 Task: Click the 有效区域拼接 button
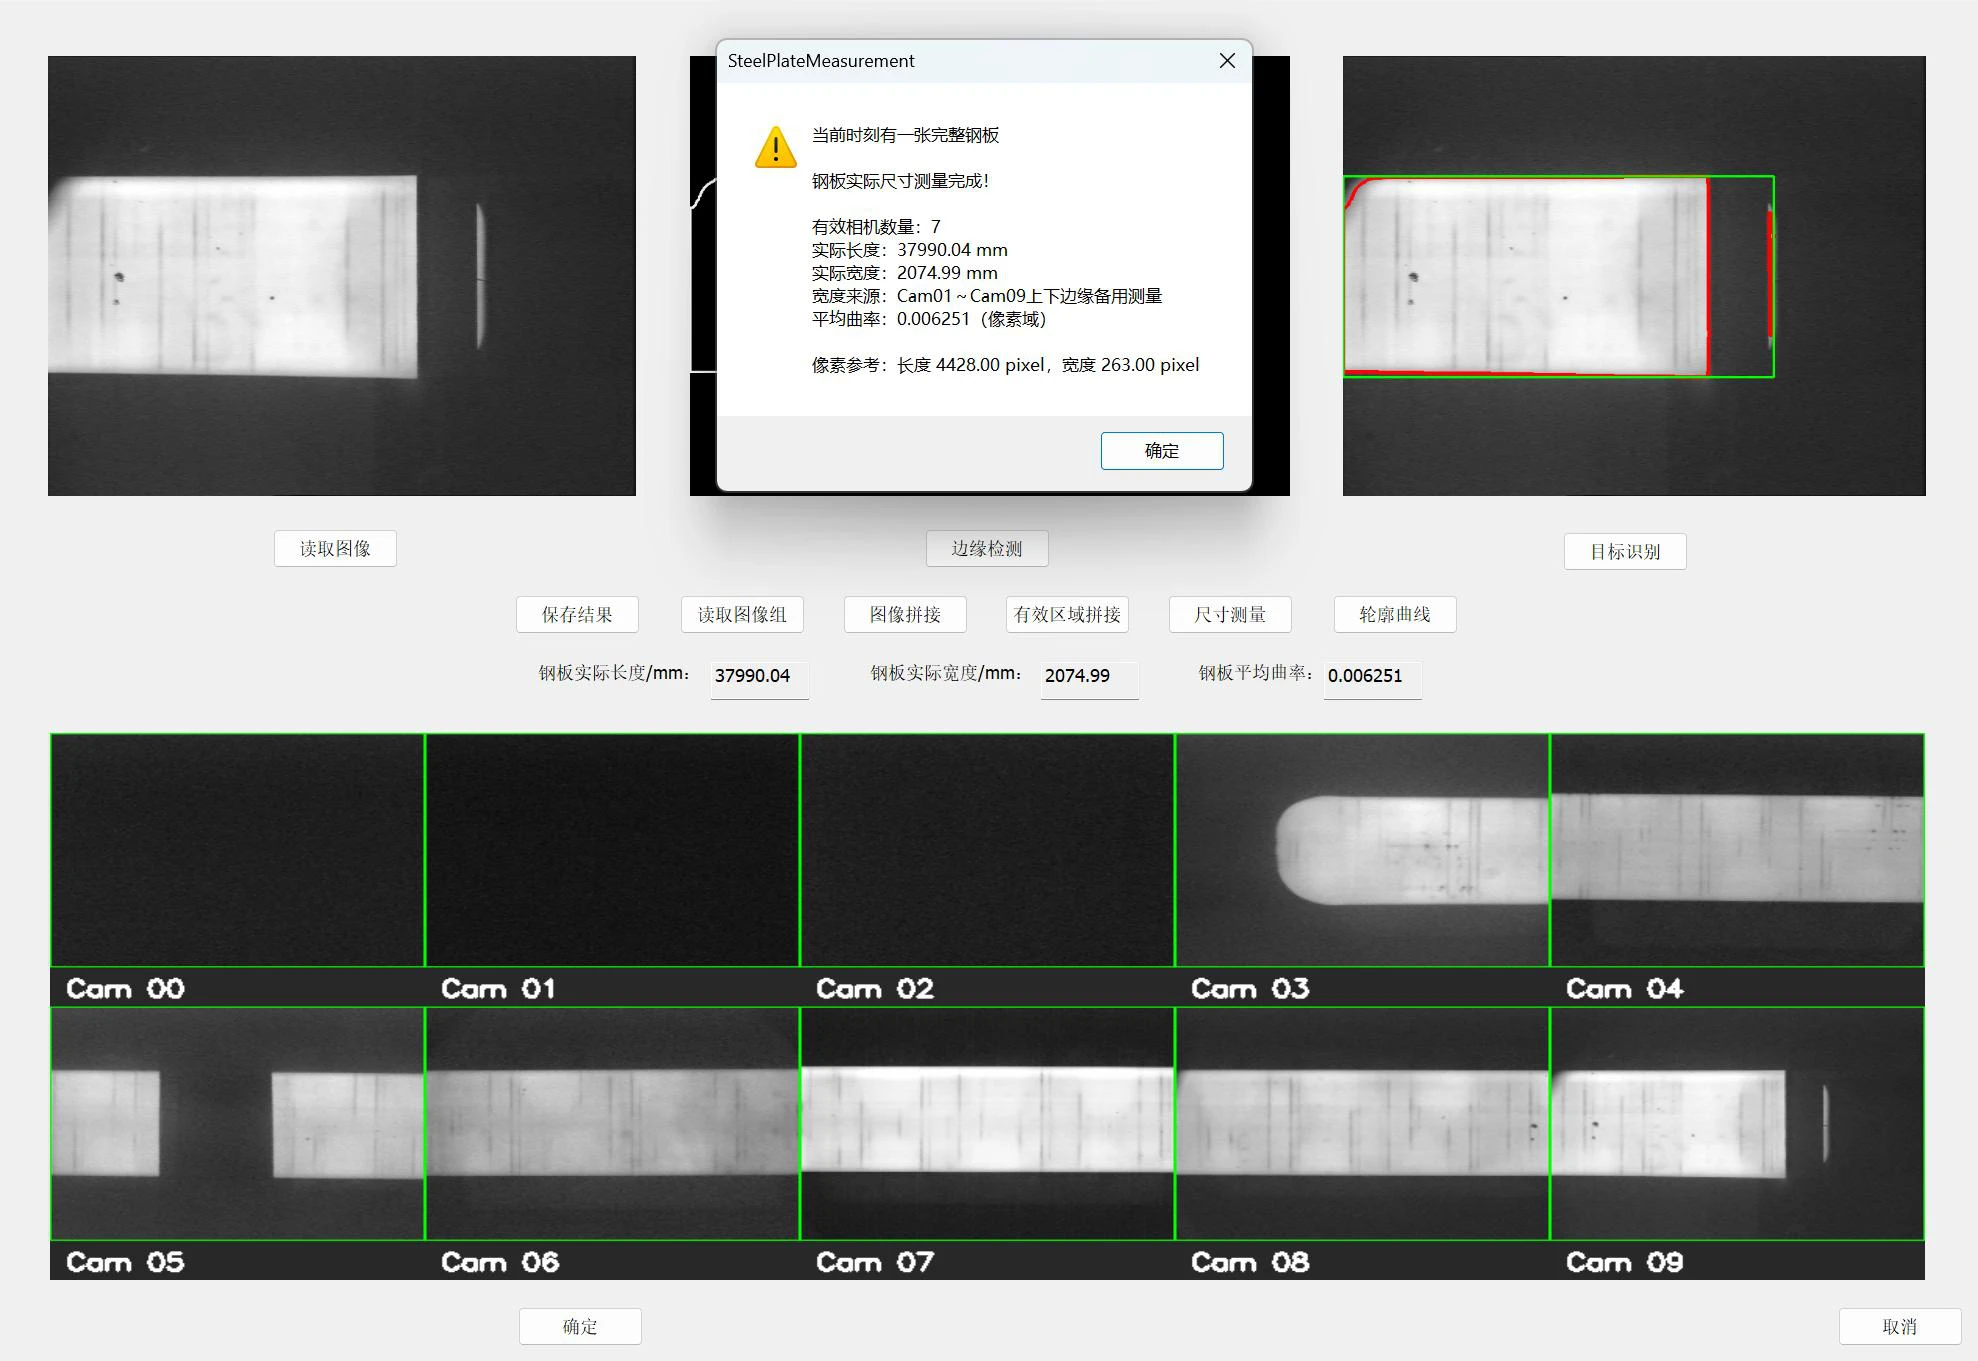pyautogui.click(x=1067, y=614)
